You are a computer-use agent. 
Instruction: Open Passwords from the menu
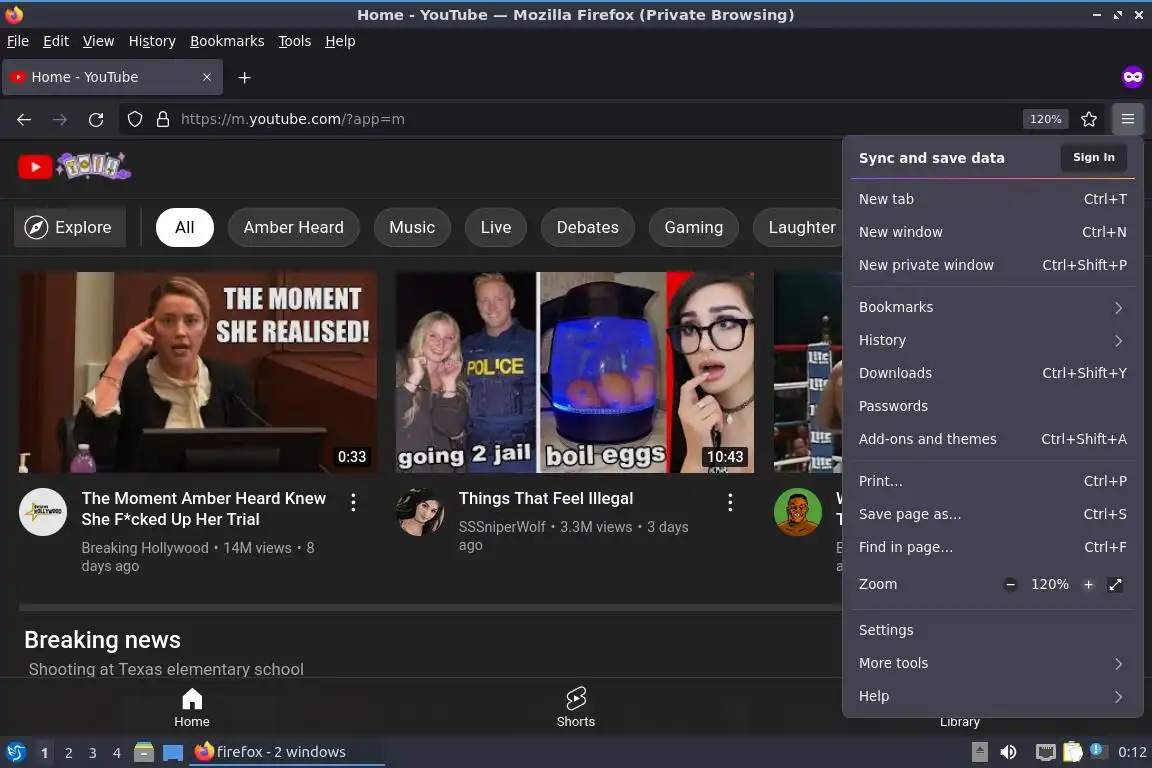992,406
